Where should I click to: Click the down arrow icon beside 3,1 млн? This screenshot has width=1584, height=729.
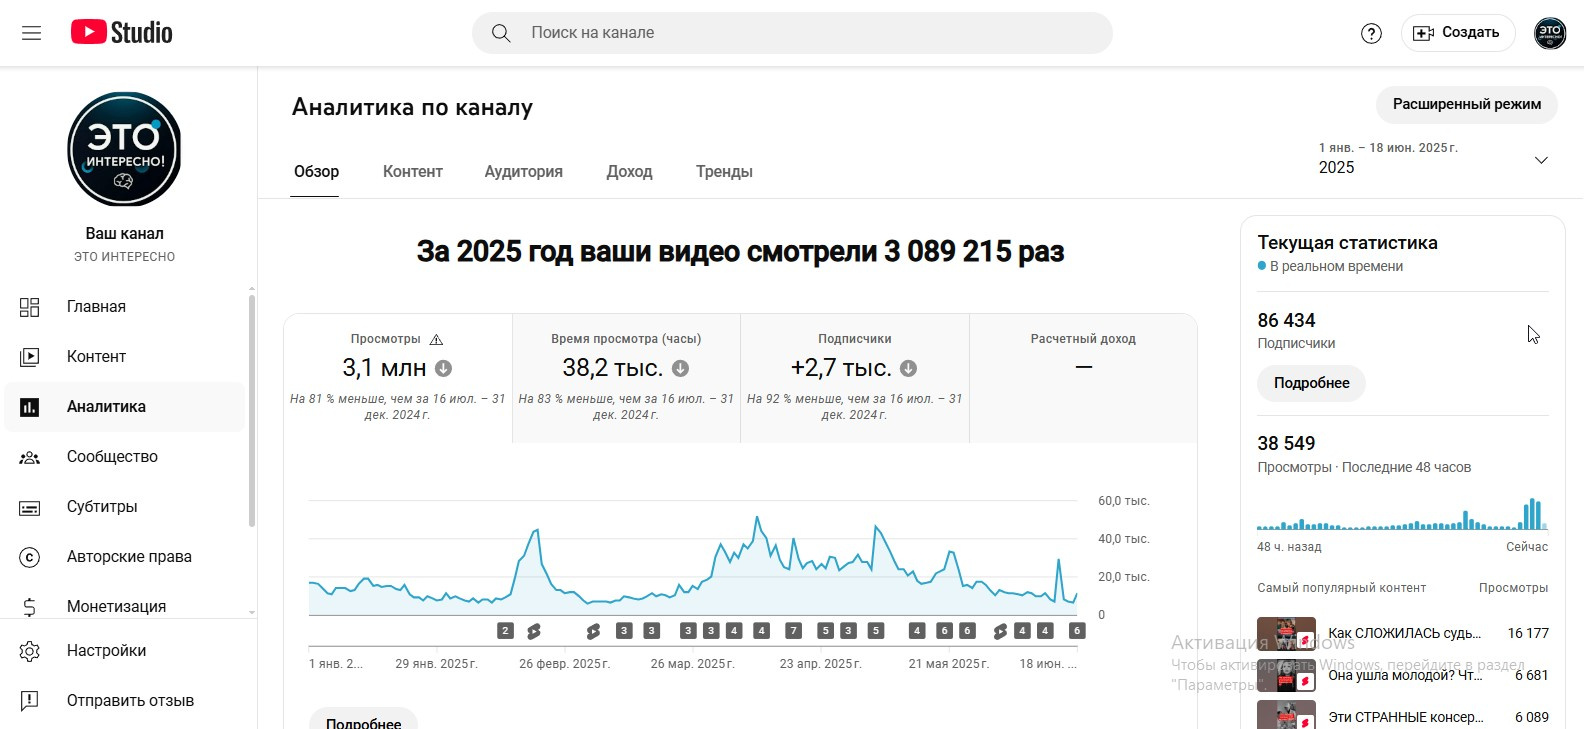443,368
